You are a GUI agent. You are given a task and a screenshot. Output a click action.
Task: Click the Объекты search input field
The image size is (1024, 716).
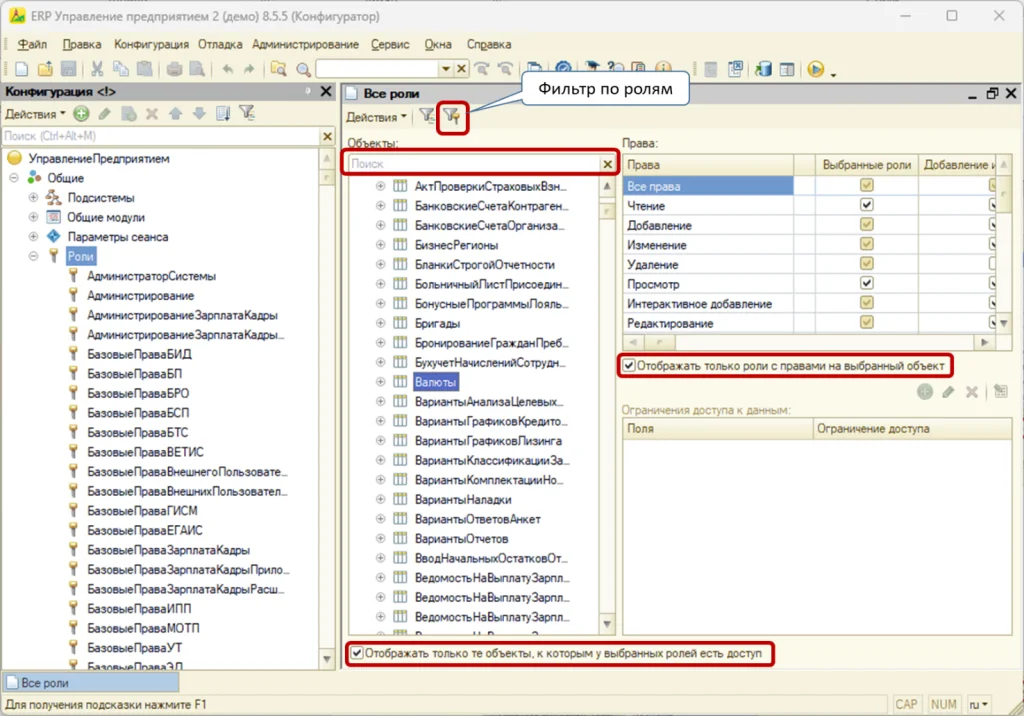click(x=474, y=163)
